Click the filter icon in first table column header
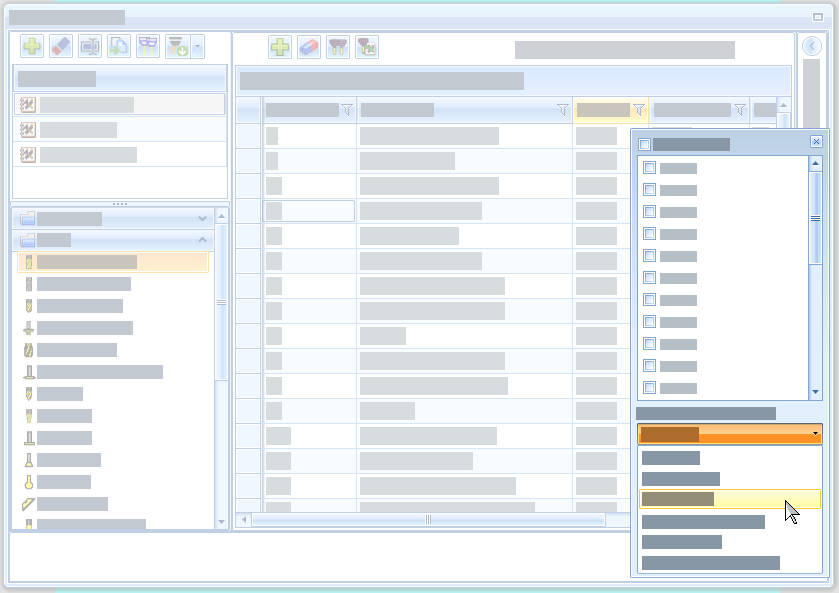Viewport: 839px width, 593px height. (x=347, y=110)
